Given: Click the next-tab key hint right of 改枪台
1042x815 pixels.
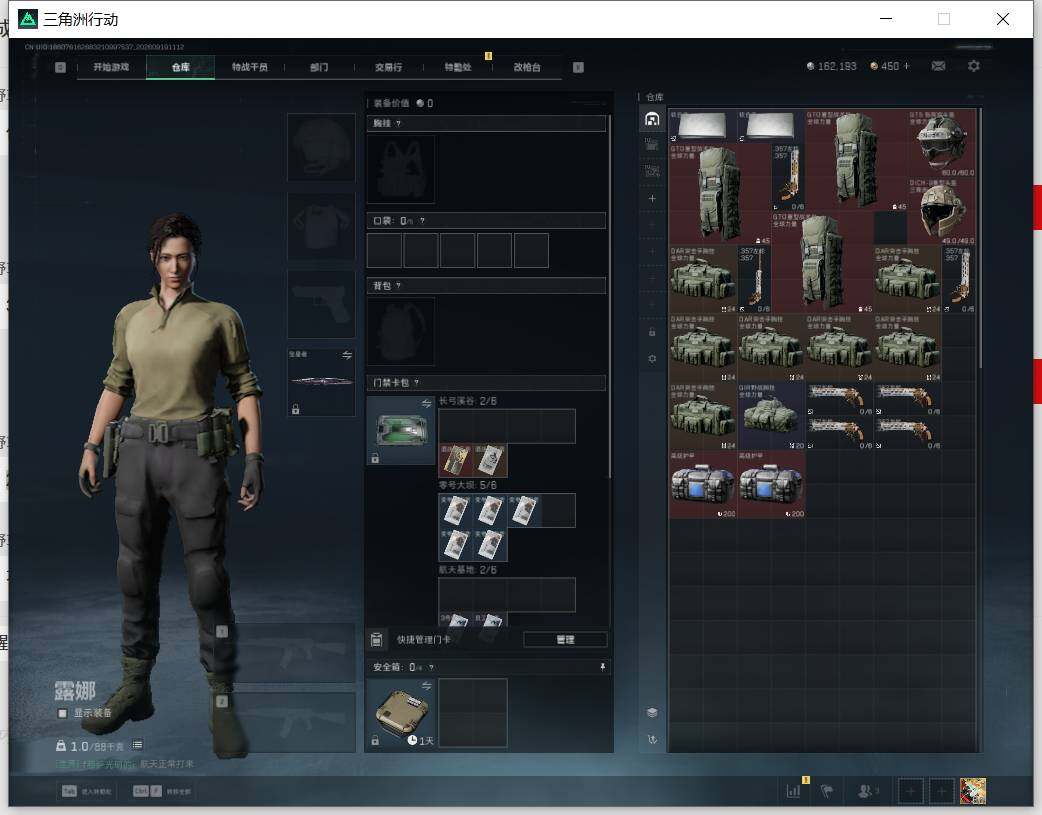Looking at the screenshot, I should [578, 67].
